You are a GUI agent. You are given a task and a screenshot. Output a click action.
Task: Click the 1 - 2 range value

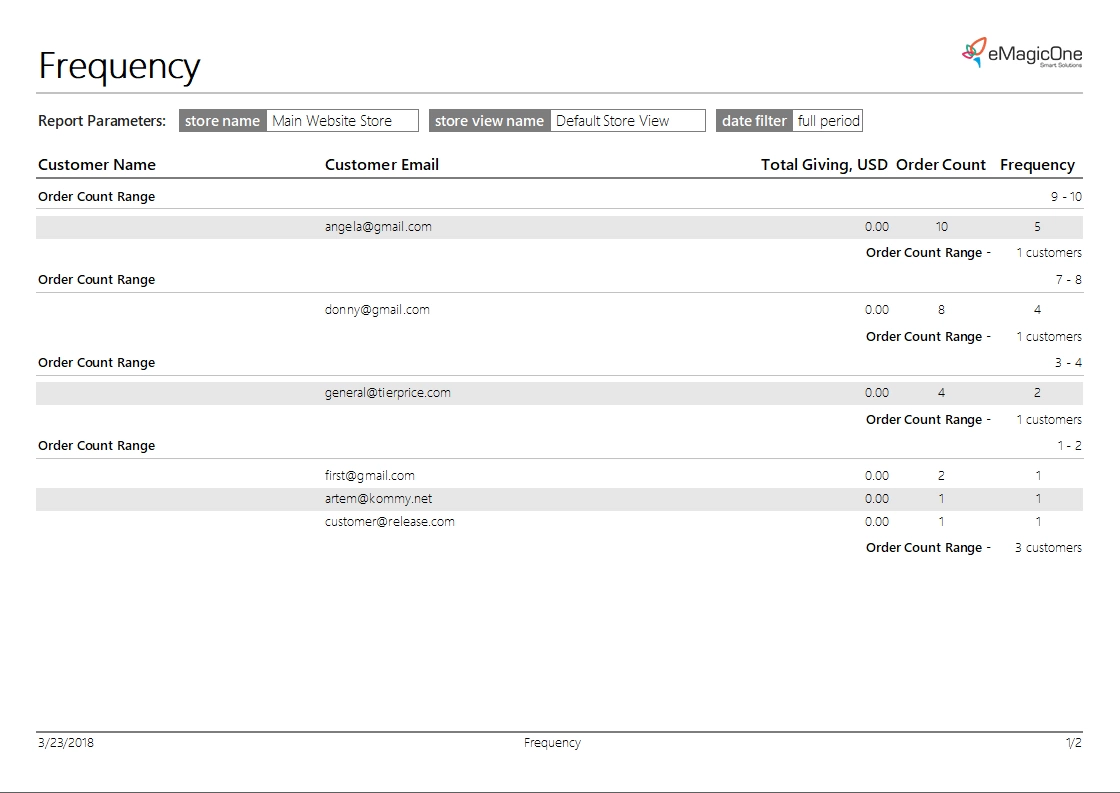pyautogui.click(x=1069, y=445)
